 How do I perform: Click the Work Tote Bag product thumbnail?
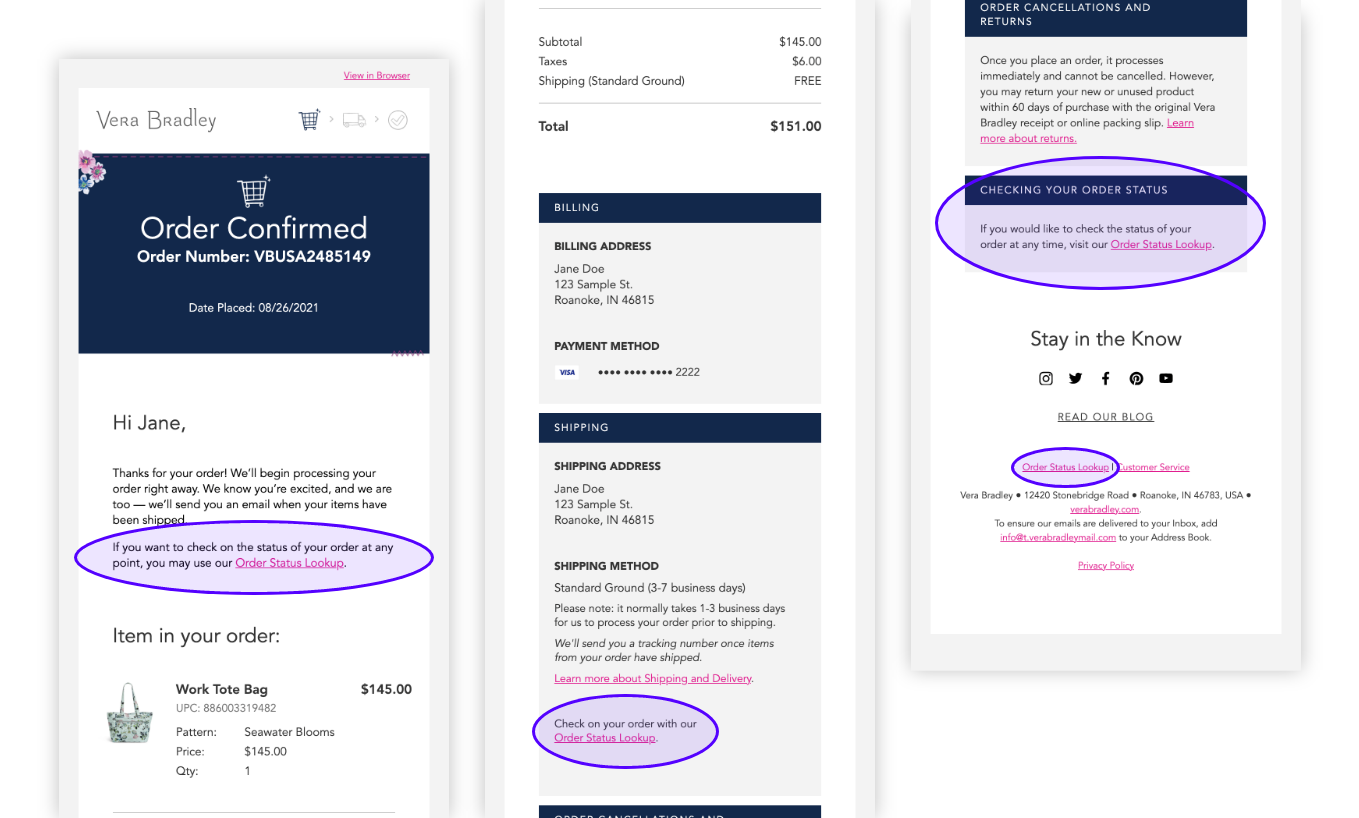pos(129,712)
